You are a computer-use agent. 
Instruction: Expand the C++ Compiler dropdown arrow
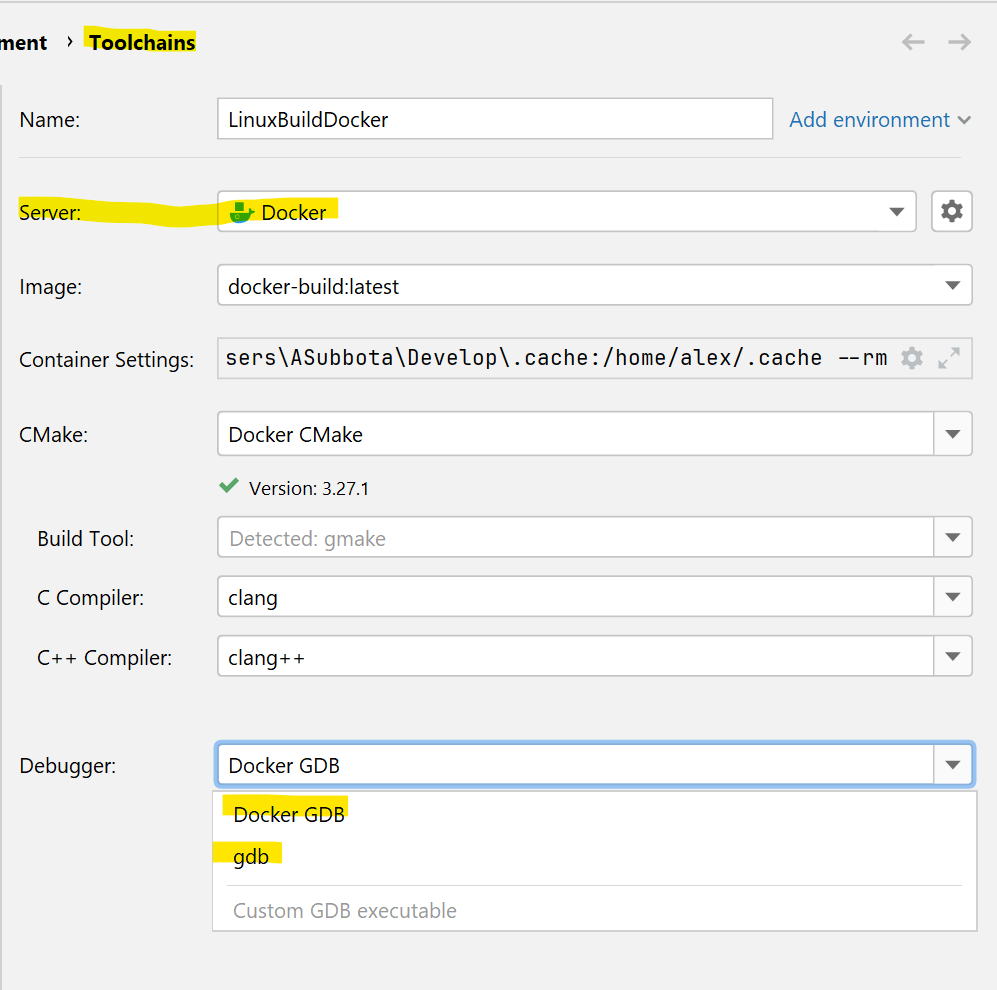click(952, 656)
